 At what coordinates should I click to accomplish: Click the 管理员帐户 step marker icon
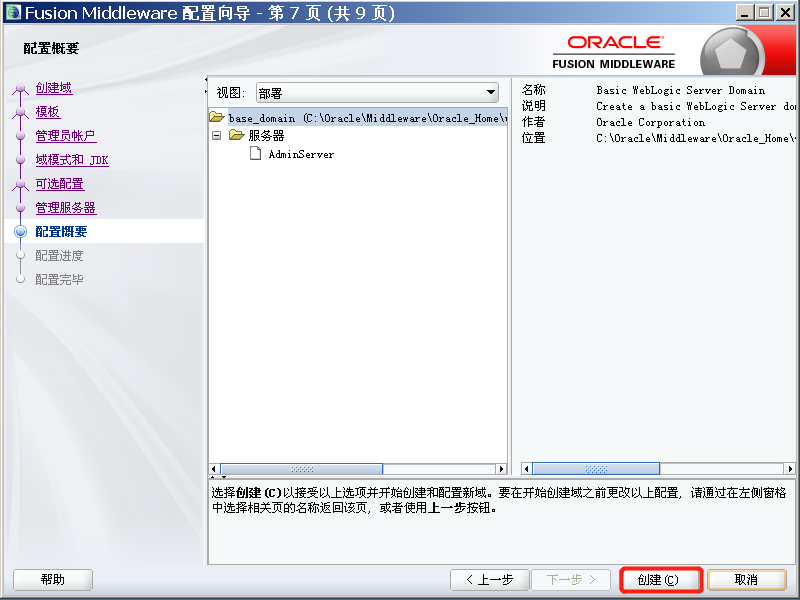[x=20, y=136]
